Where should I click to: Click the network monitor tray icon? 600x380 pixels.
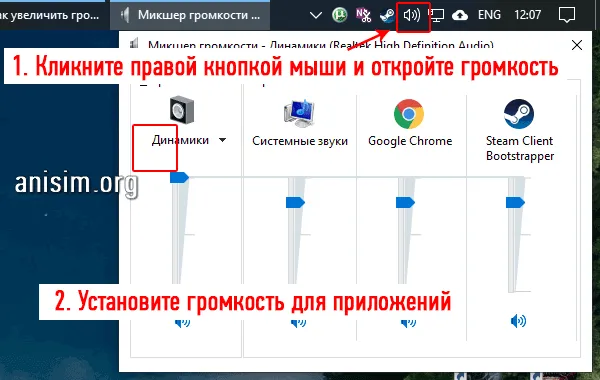point(436,15)
